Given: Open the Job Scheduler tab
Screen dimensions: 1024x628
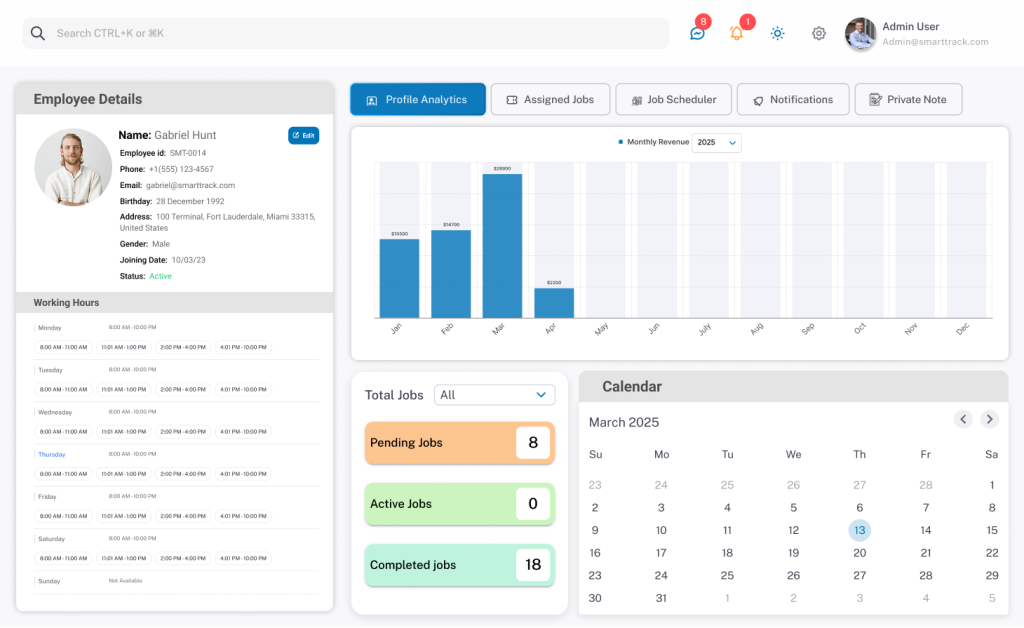Looking at the screenshot, I should click(673, 100).
